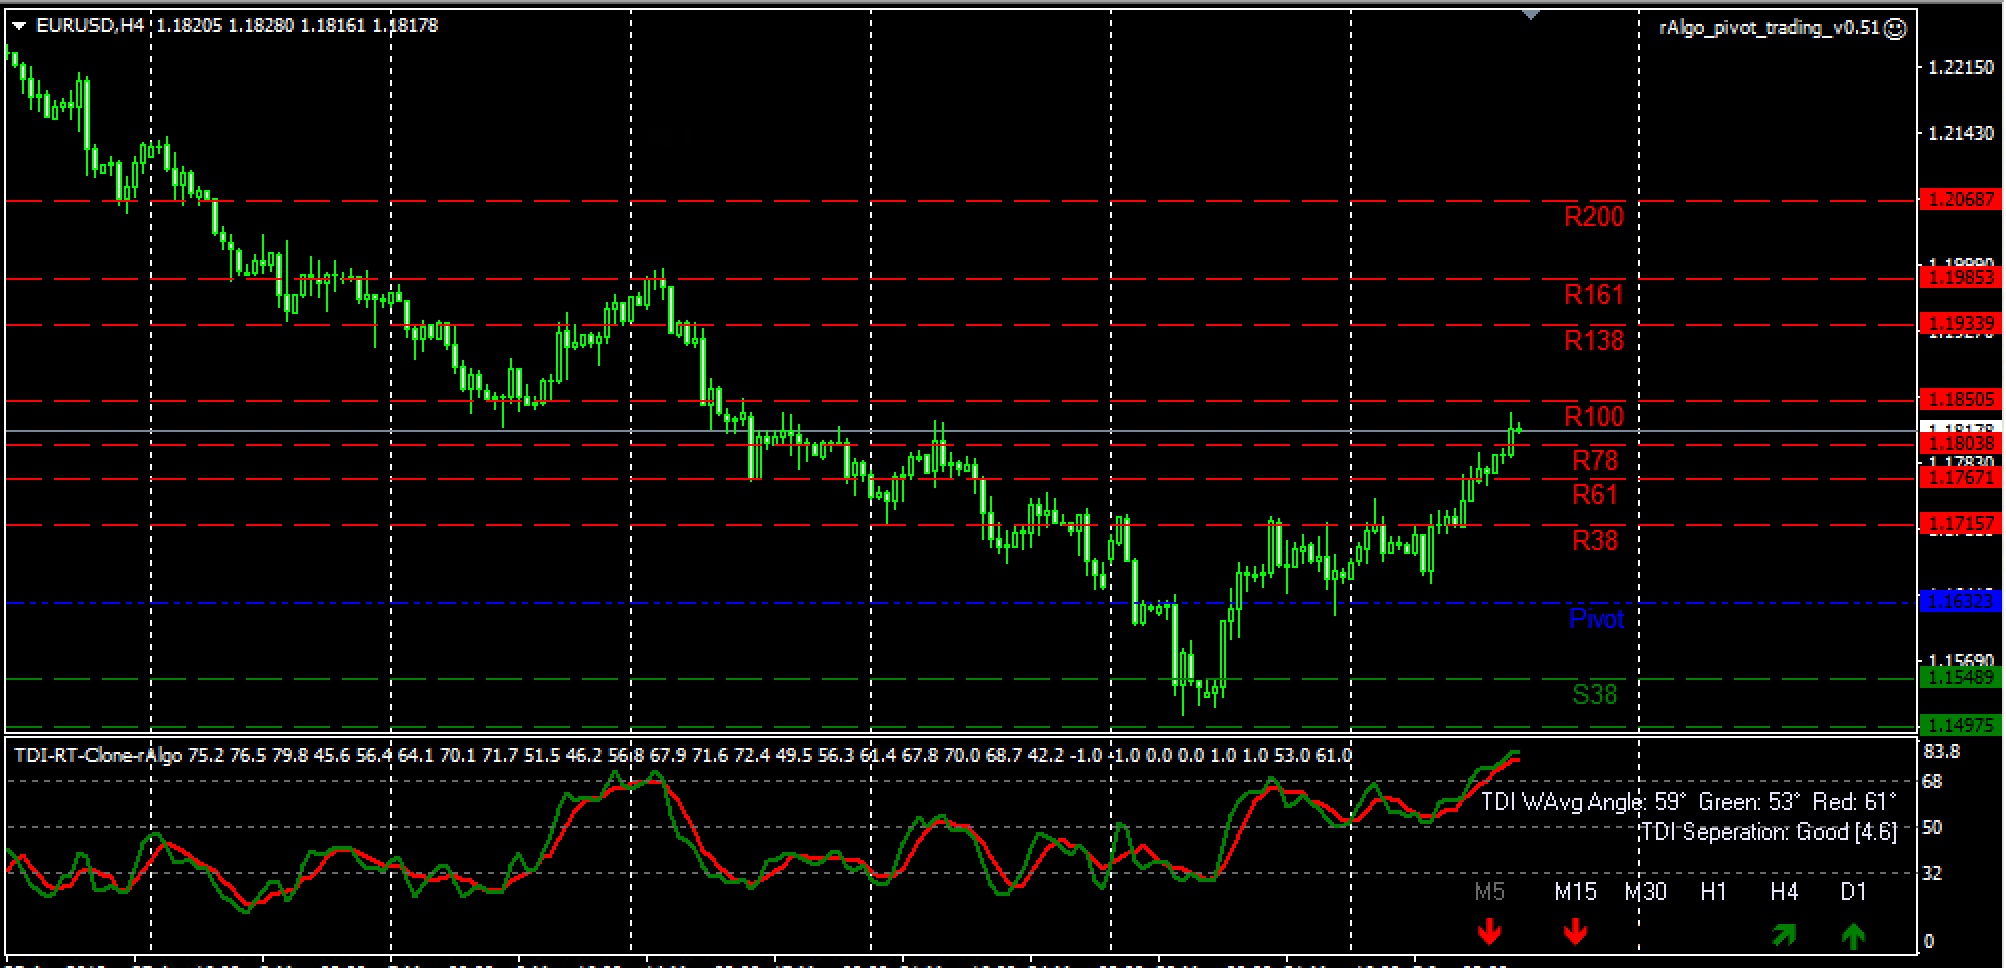Viewport: 2006px width, 968px height.
Task: Click the gray chart shift triangle marker
Action: [x=1531, y=15]
